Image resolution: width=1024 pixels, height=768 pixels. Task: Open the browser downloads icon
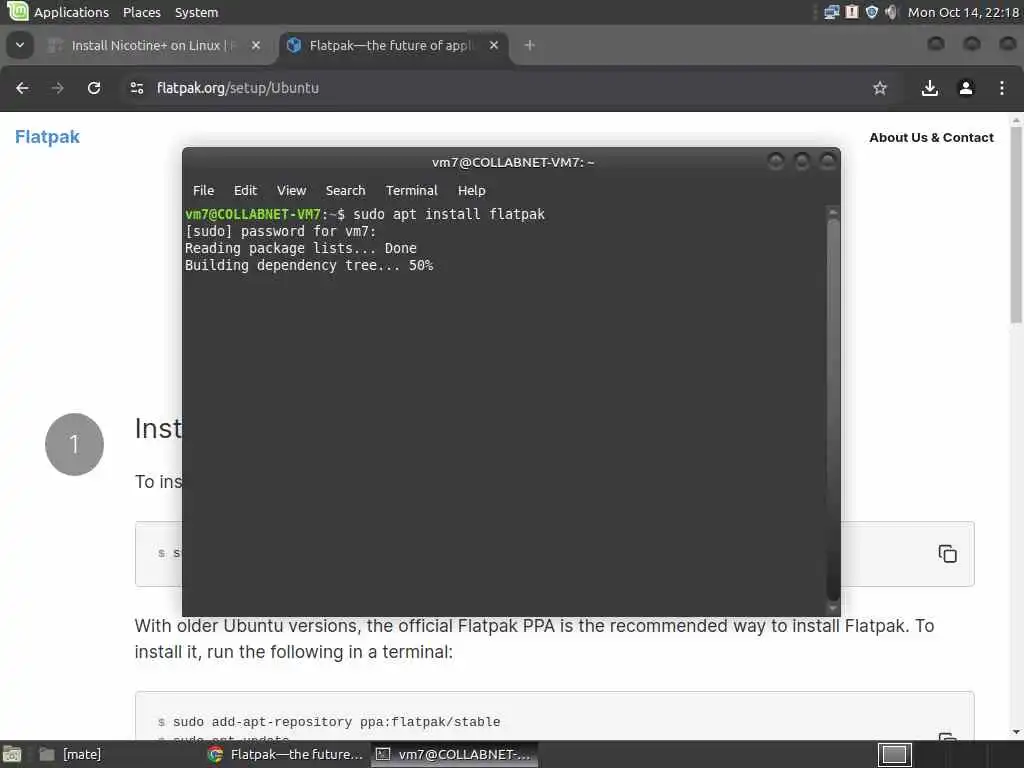click(929, 88)
